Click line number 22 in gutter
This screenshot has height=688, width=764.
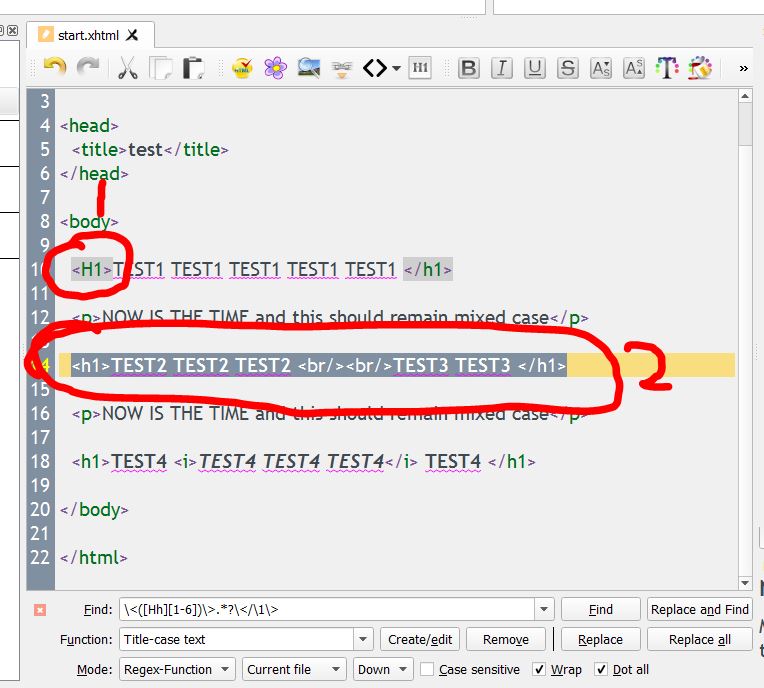pos(40,557)
